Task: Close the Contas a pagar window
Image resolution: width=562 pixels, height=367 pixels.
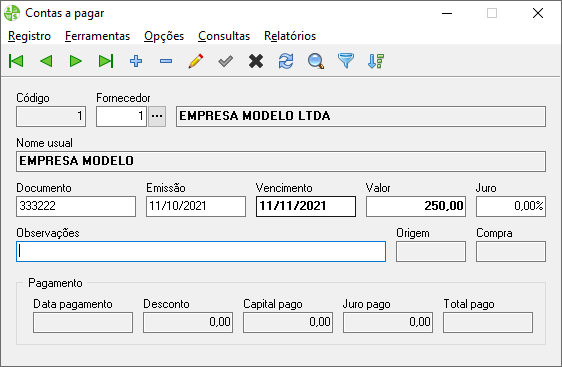Action: point(538,13)
